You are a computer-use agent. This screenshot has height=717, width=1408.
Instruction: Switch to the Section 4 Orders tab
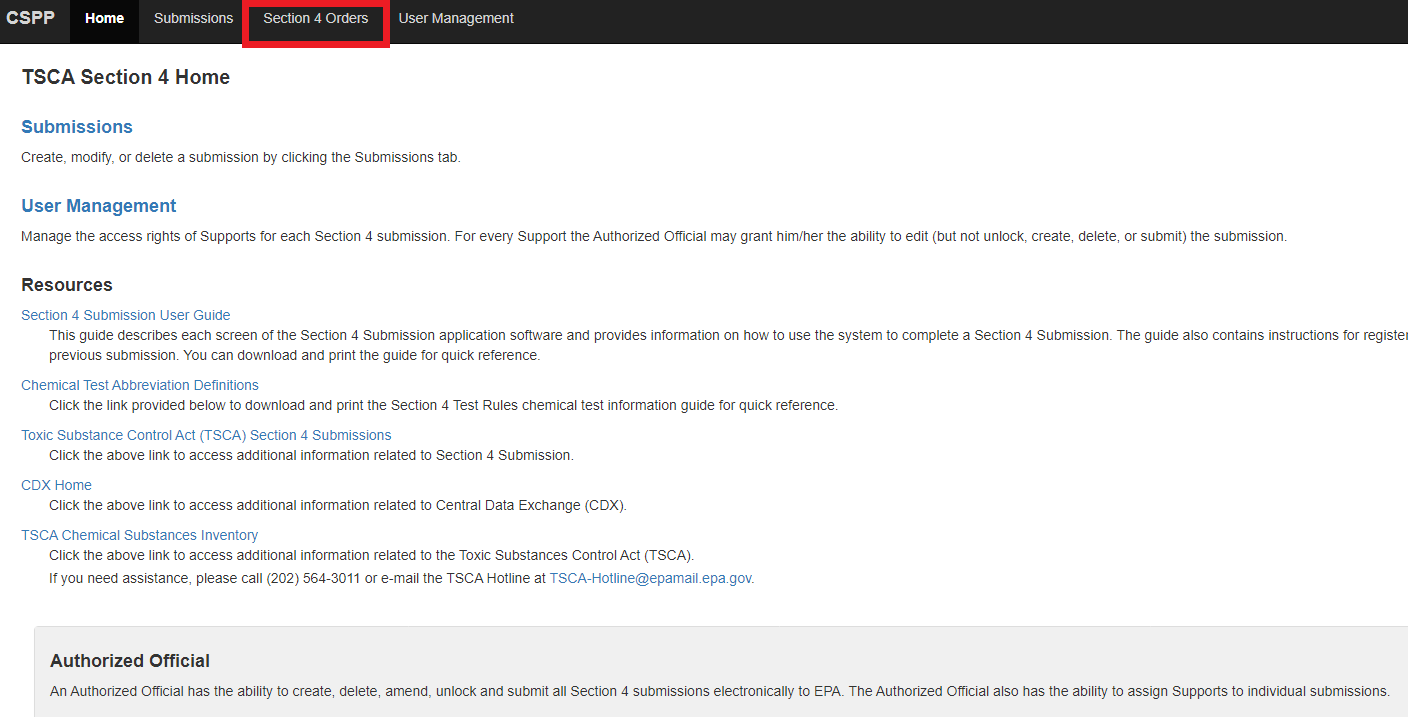315,18
